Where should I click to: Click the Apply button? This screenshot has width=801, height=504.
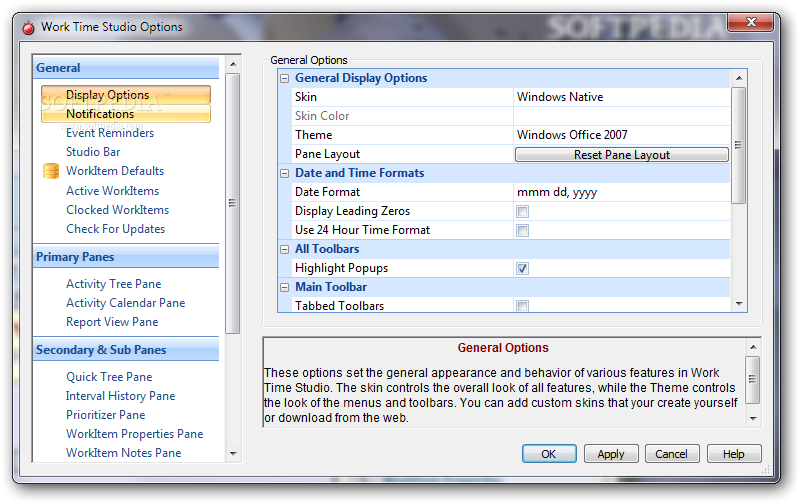point(611,454)
